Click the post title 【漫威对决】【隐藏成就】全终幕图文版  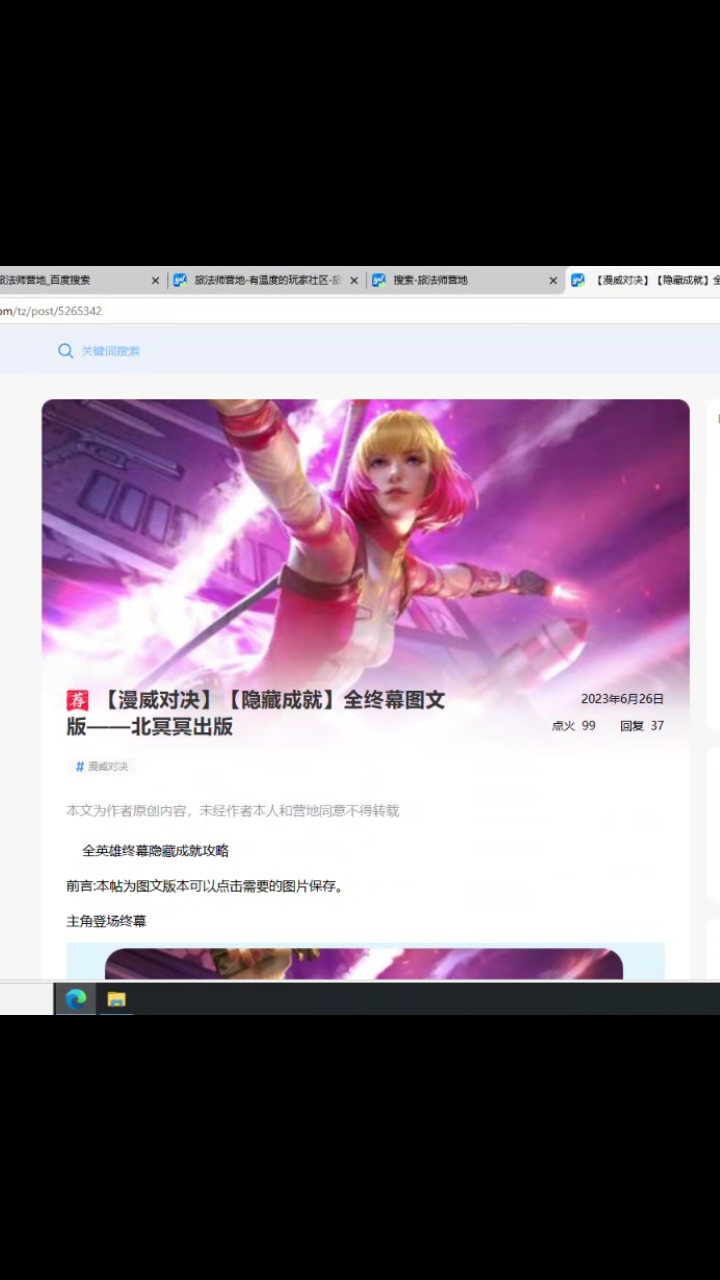[x=256, y=713]
